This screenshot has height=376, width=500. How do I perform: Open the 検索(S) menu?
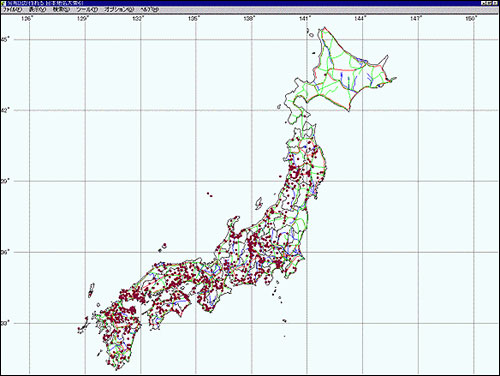61,10
